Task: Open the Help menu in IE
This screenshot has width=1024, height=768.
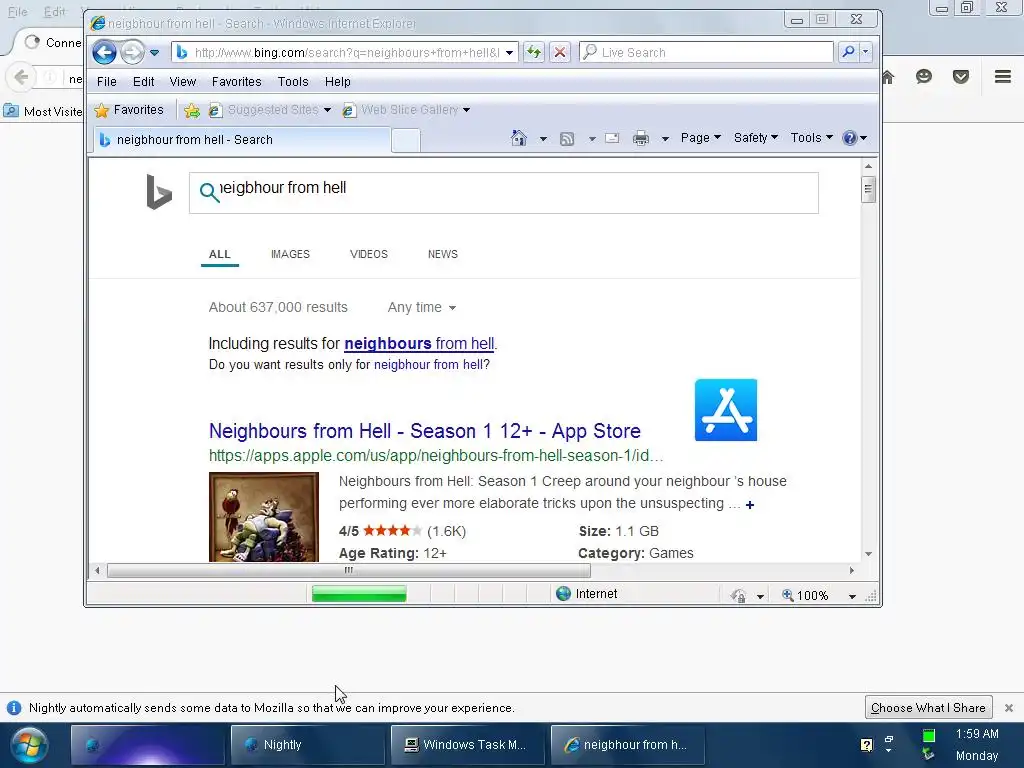Action: click(x=338, y=82)
